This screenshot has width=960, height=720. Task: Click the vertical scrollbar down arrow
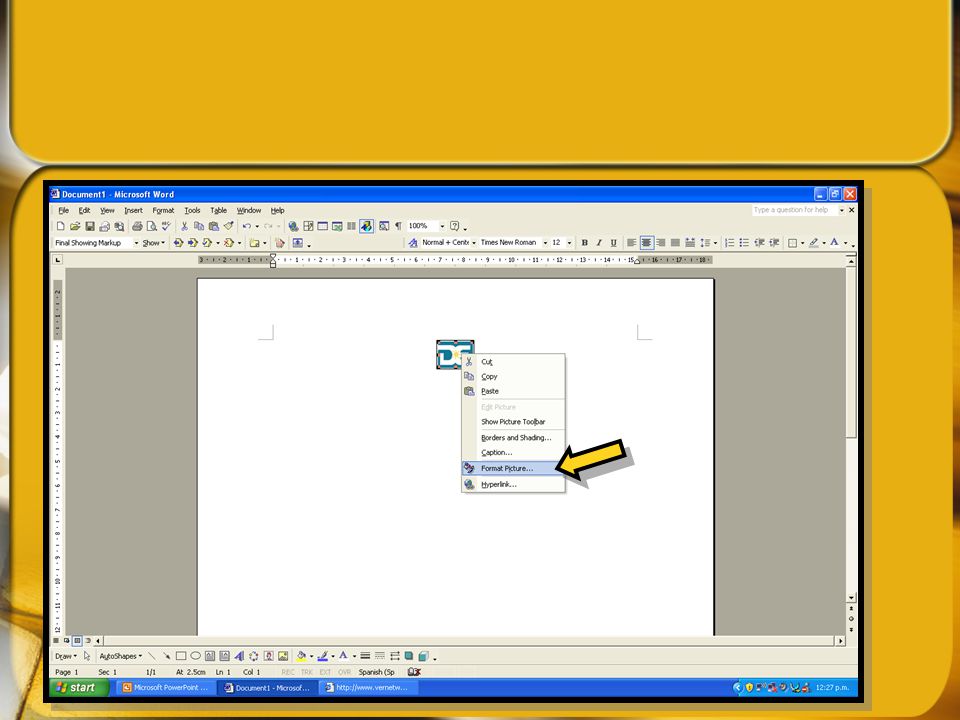coord(851,598)
